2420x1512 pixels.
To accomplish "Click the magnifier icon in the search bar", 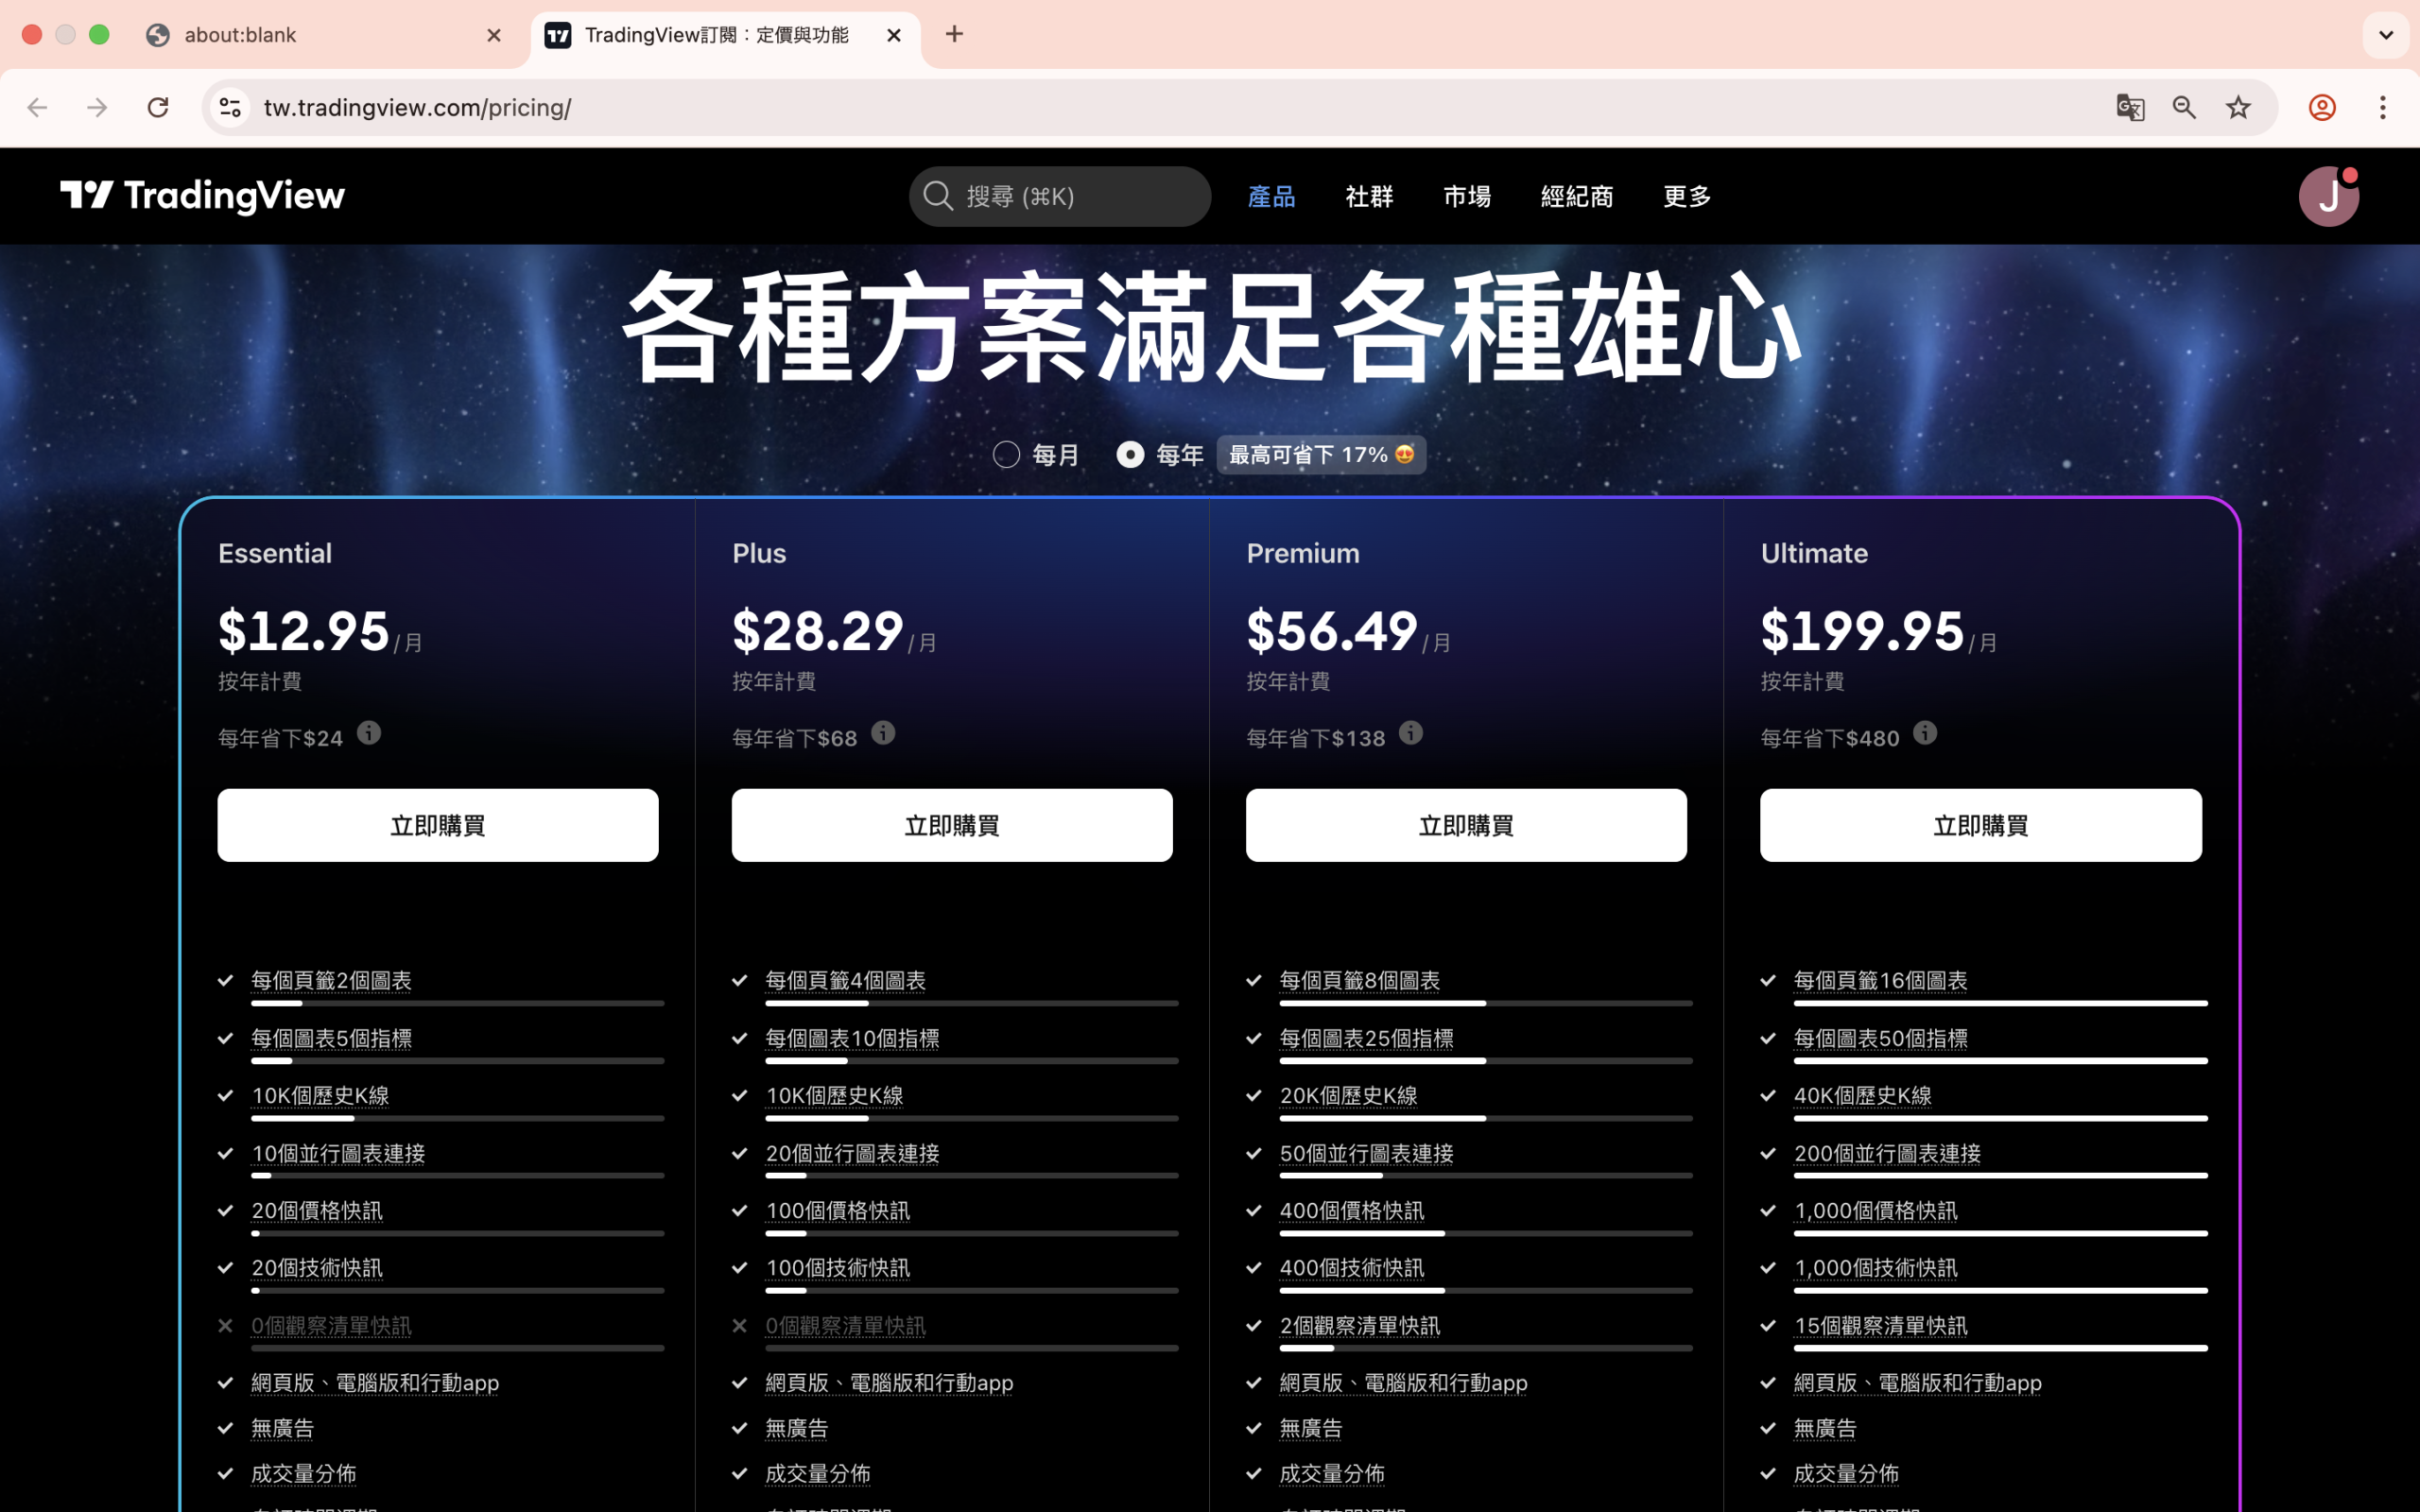I will tap(937, 196).
